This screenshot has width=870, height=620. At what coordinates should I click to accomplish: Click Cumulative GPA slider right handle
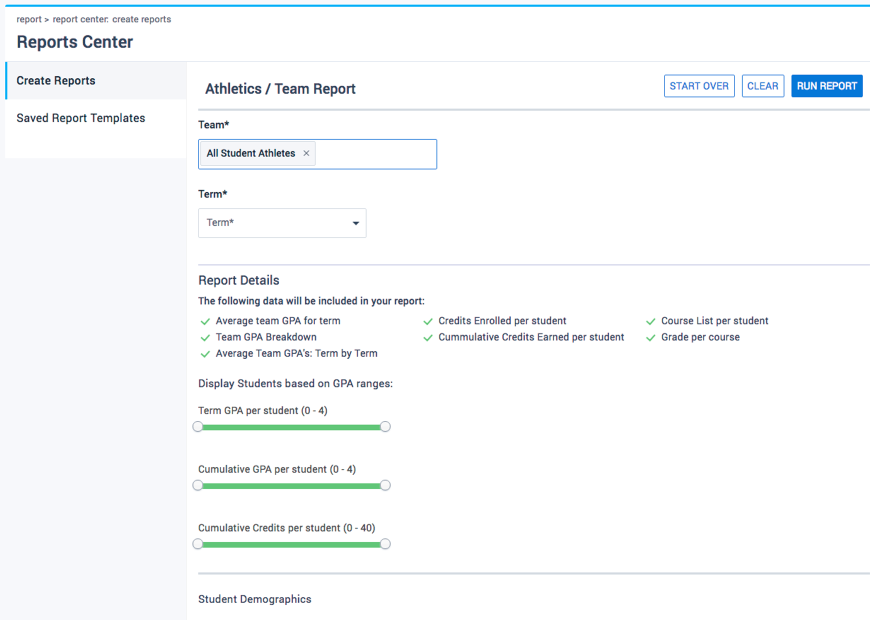(x=385, y=486)
